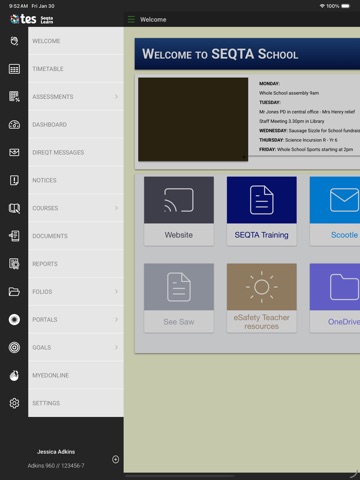Go to the TIMETABLE menu item

click(76, 69)
